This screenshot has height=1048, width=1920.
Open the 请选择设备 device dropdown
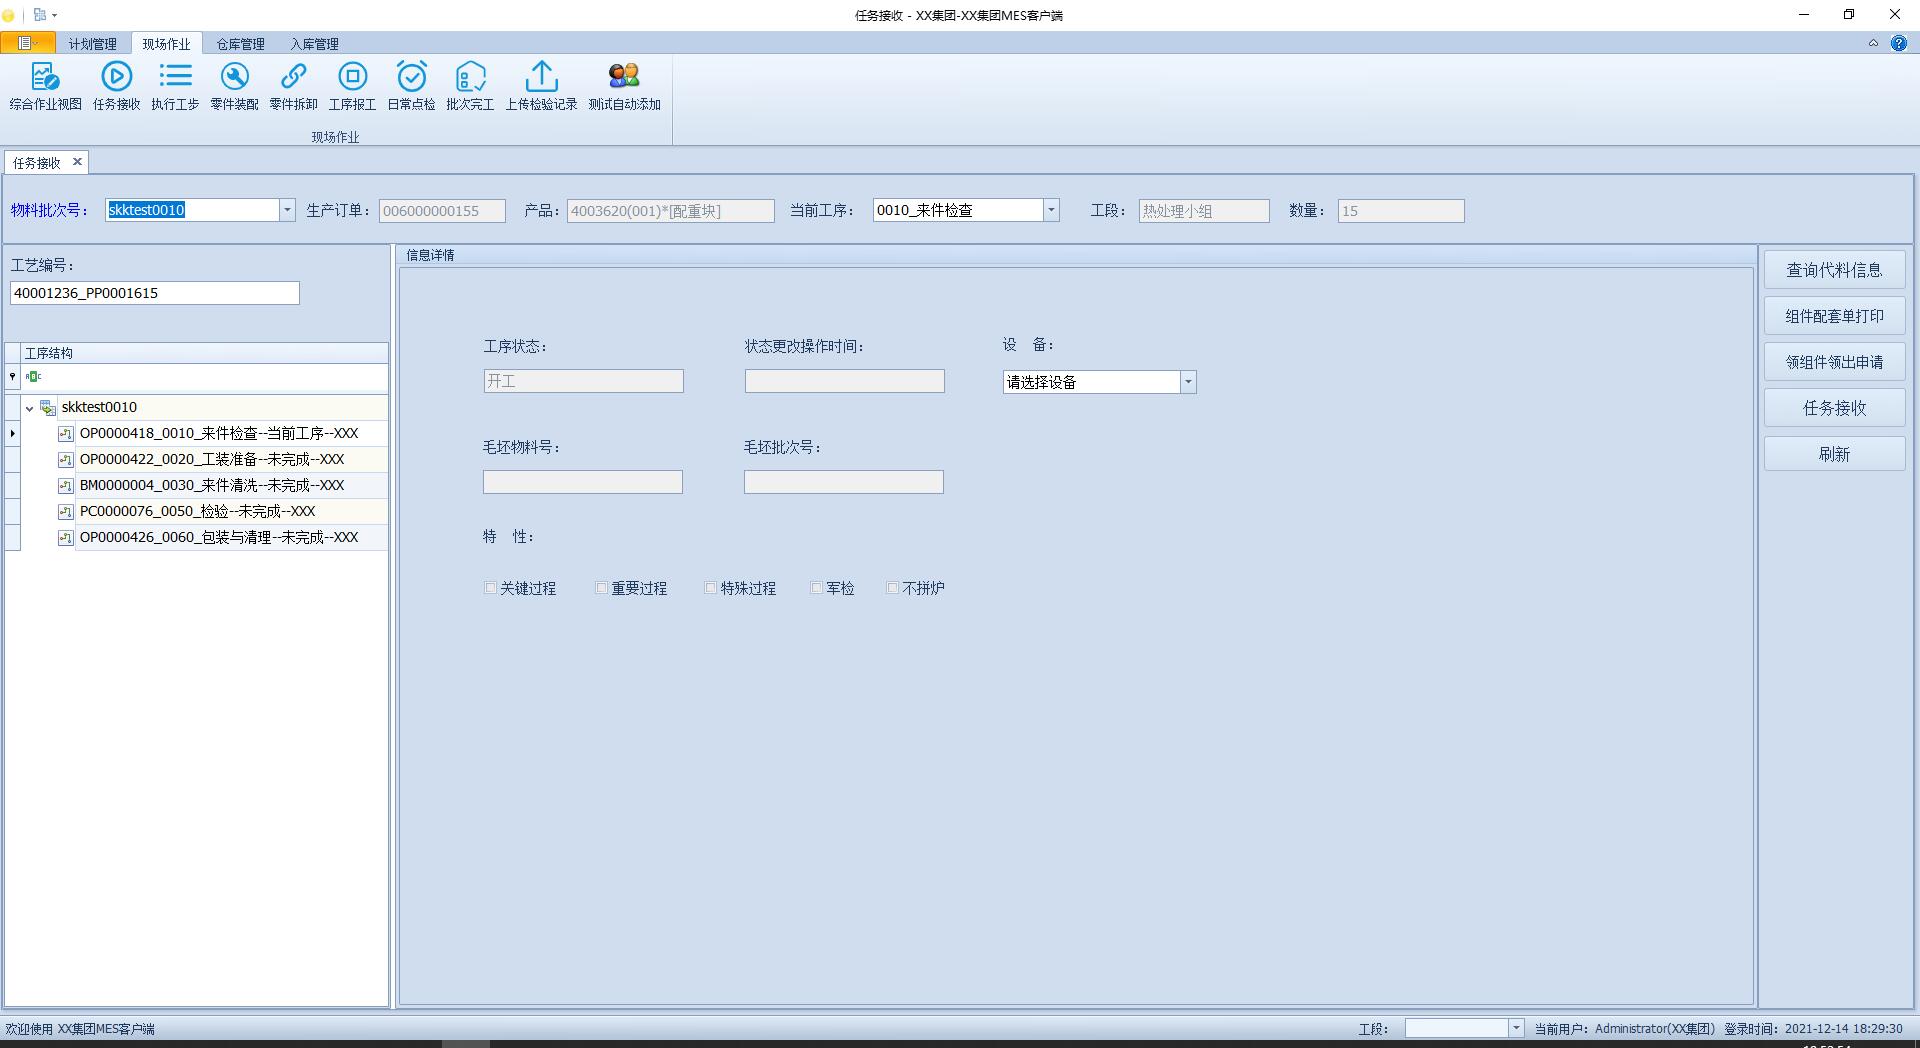(x=1187, y=382)
